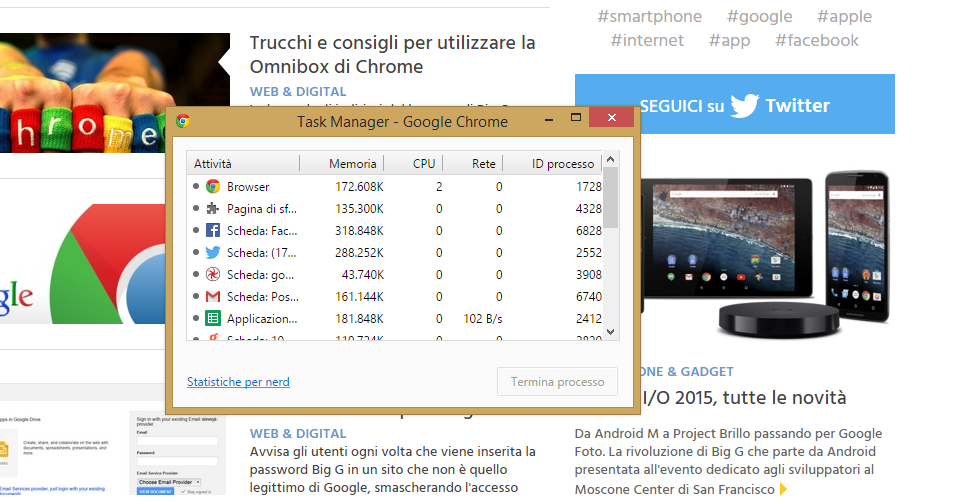
Task: Click Task Manager scrollbar up arrow
Action: pos(610,159)
